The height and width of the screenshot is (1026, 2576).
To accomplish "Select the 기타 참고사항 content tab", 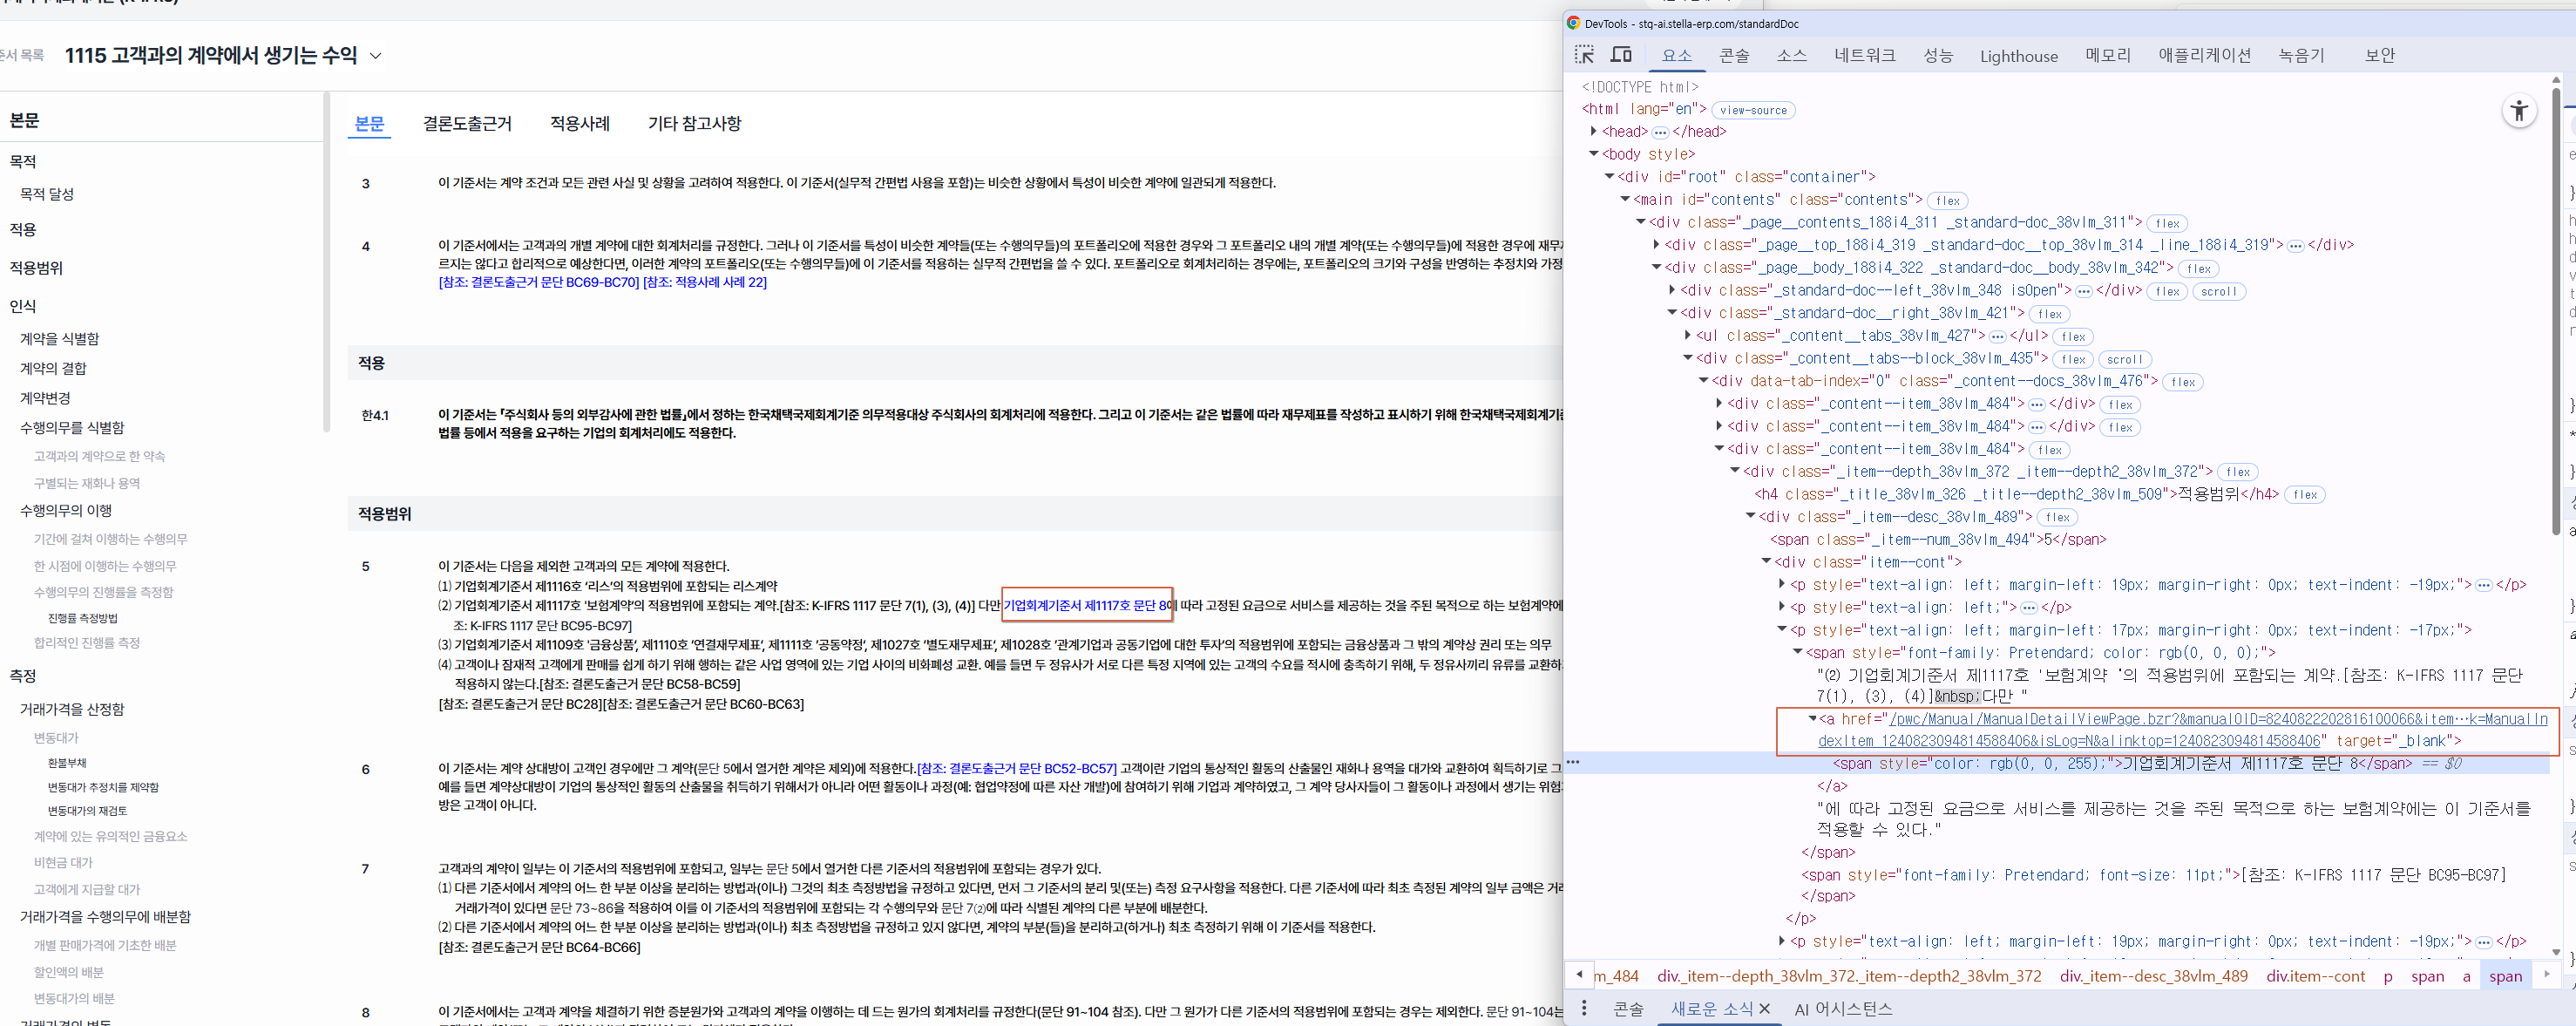I will point(694,123).
